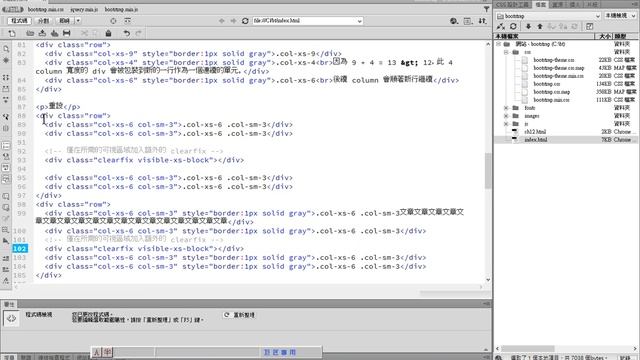Click the code editor vertical scrollbar thumb

point(488,171)
